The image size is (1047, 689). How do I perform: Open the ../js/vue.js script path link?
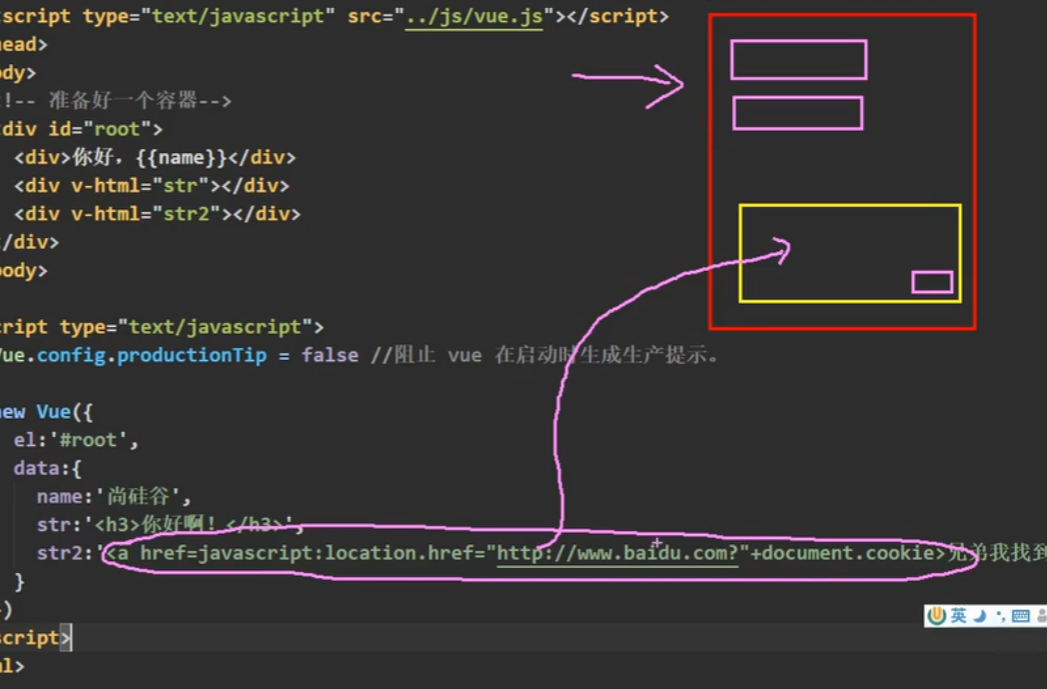pos(474,16)
